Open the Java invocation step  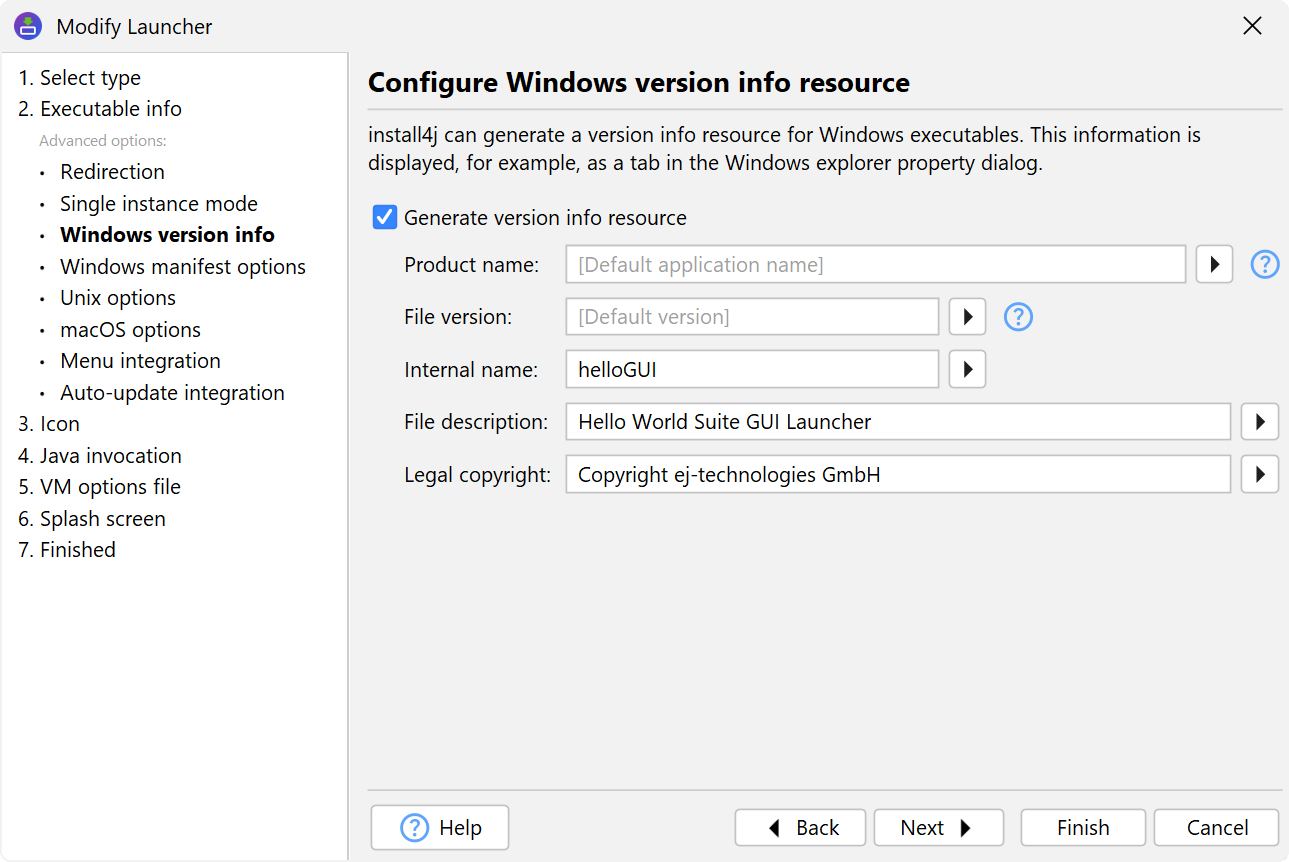tap(110, 456)
